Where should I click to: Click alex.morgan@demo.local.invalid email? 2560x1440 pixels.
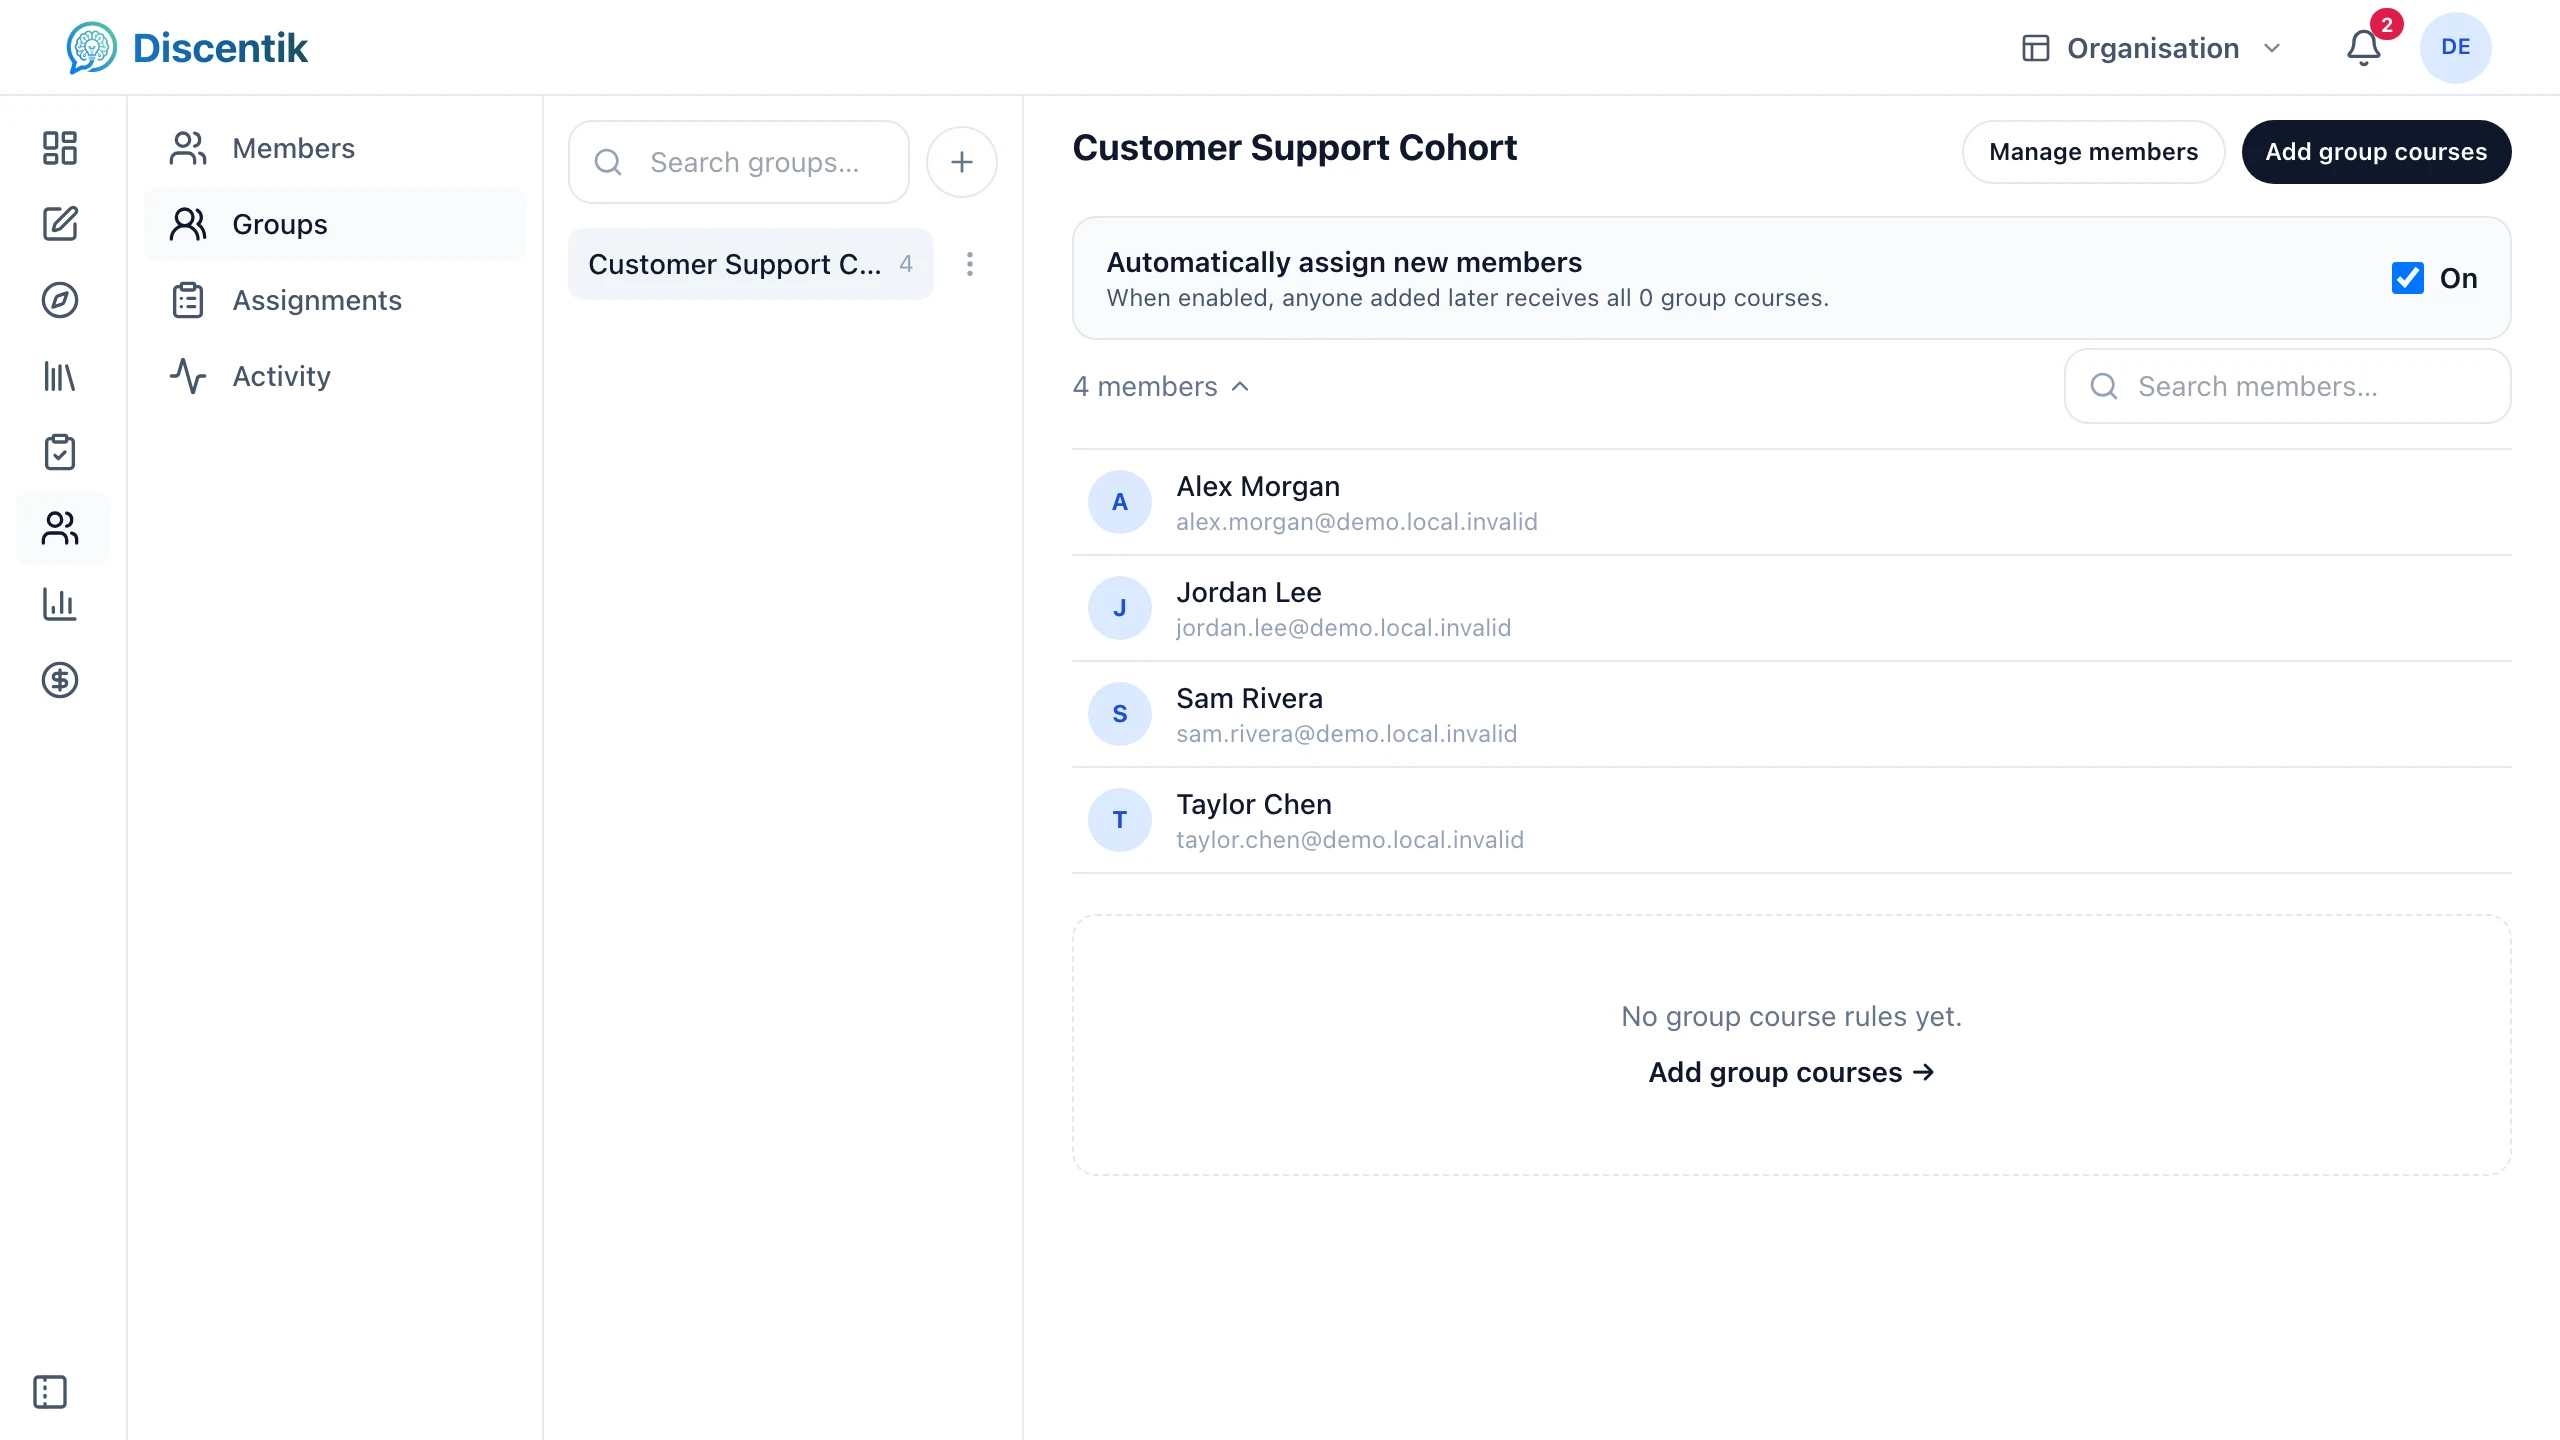[x=1357, y=522]
